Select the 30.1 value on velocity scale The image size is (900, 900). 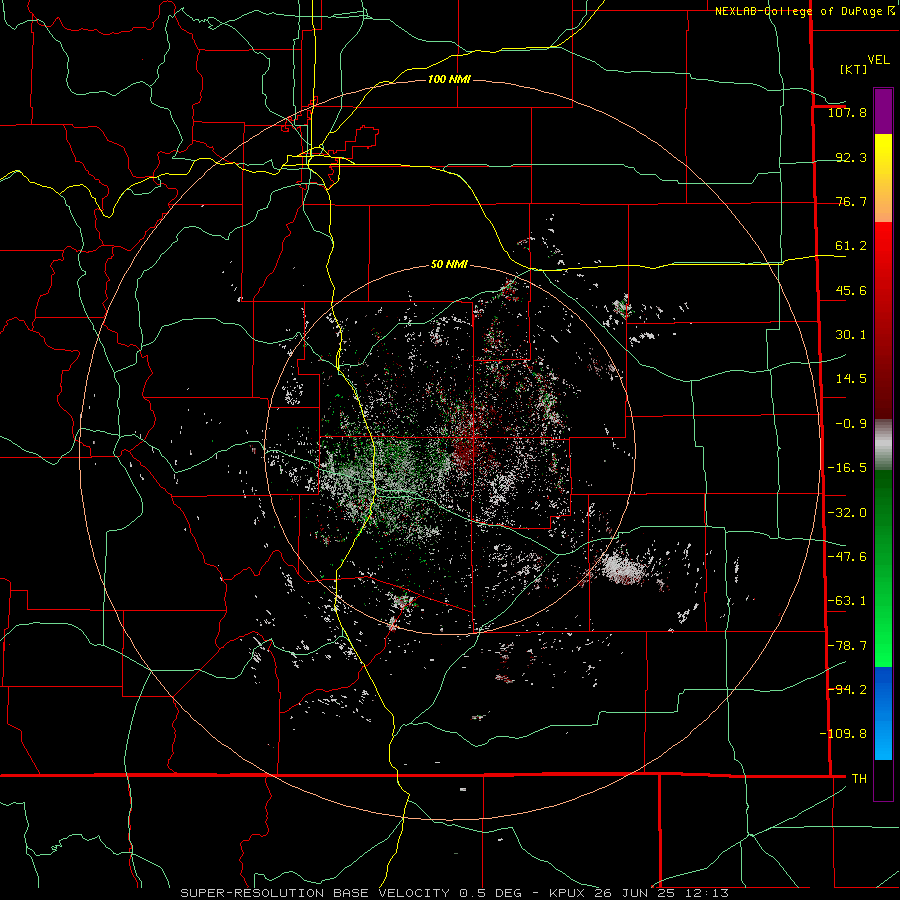point(851,335)
